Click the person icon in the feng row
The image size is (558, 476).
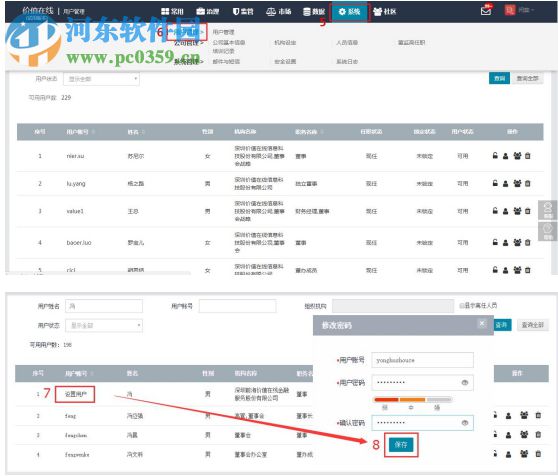pos(509,415)
